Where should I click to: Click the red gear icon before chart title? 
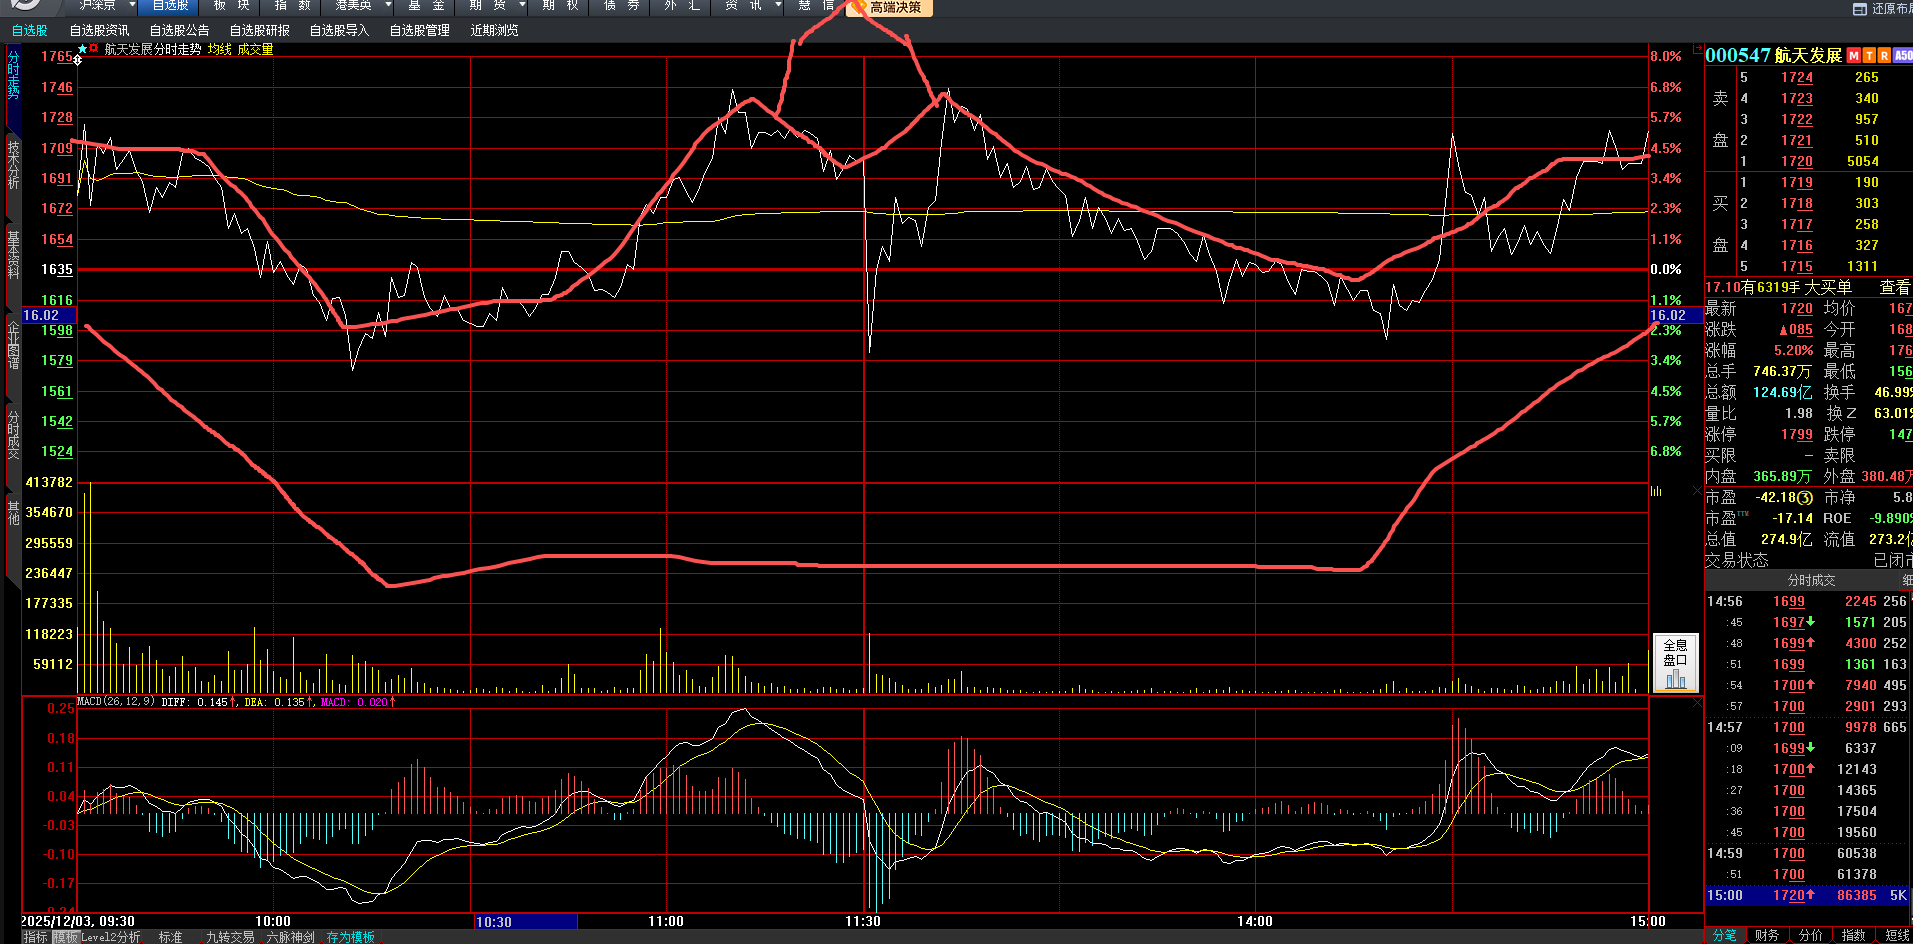click(94, 48)
